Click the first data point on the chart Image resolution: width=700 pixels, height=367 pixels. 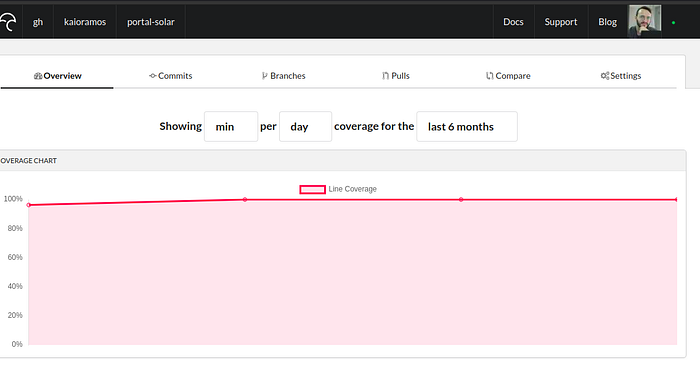(x=29, y=205)
